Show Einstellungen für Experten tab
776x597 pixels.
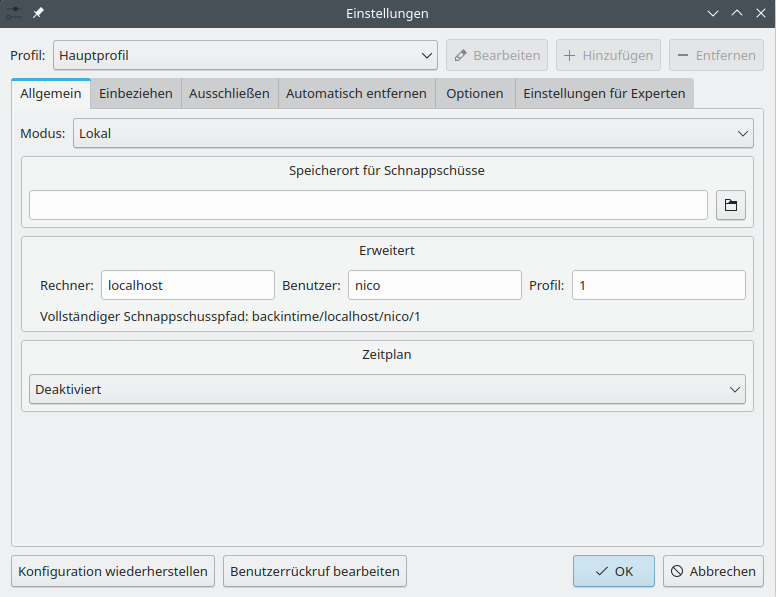(604, 94)
